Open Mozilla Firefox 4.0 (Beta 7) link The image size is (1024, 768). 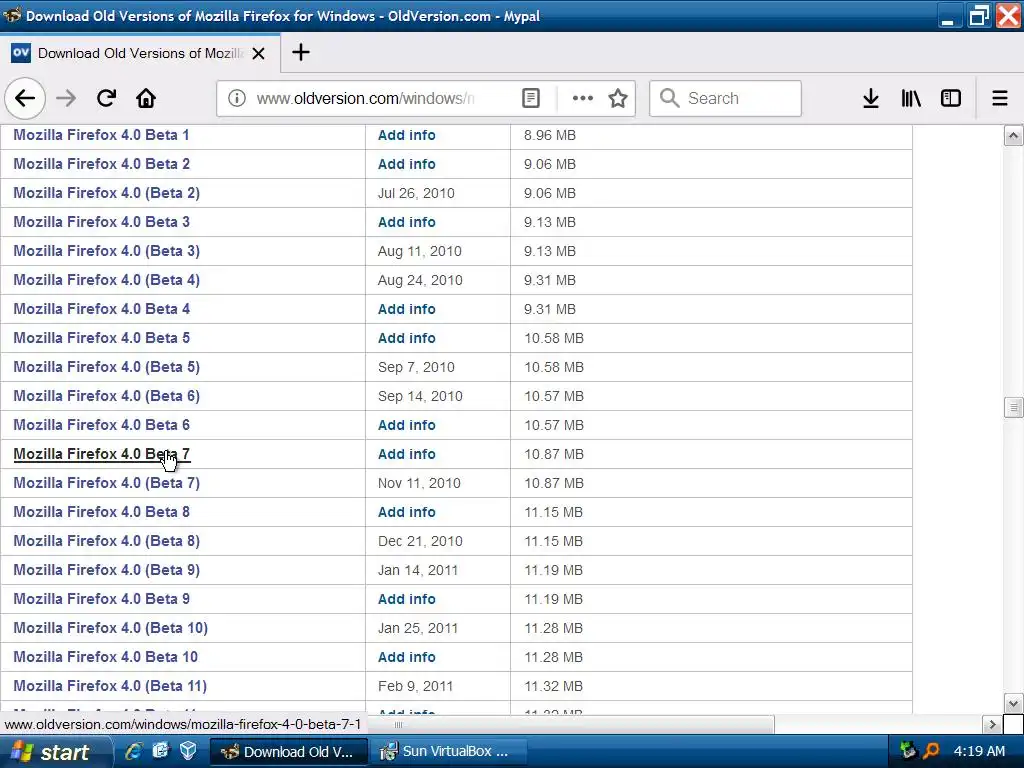(106, 483)
